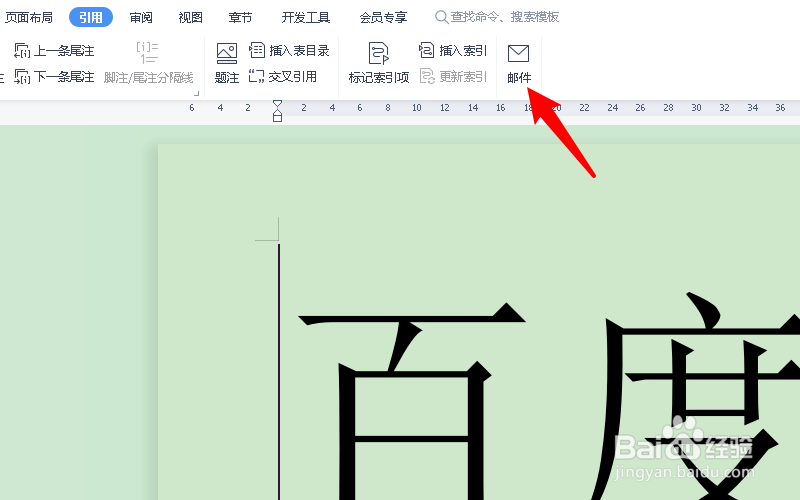Open the 开发工具 tab
The image size is (800, 500).
306,17
